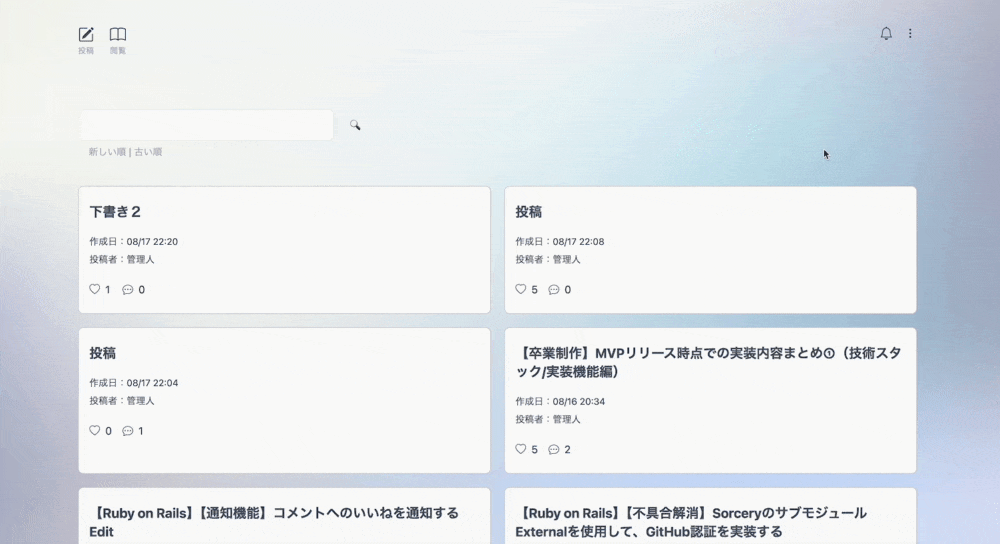Click 投稿者：管理人 on 【卒業制作】 card

(548, 420)
